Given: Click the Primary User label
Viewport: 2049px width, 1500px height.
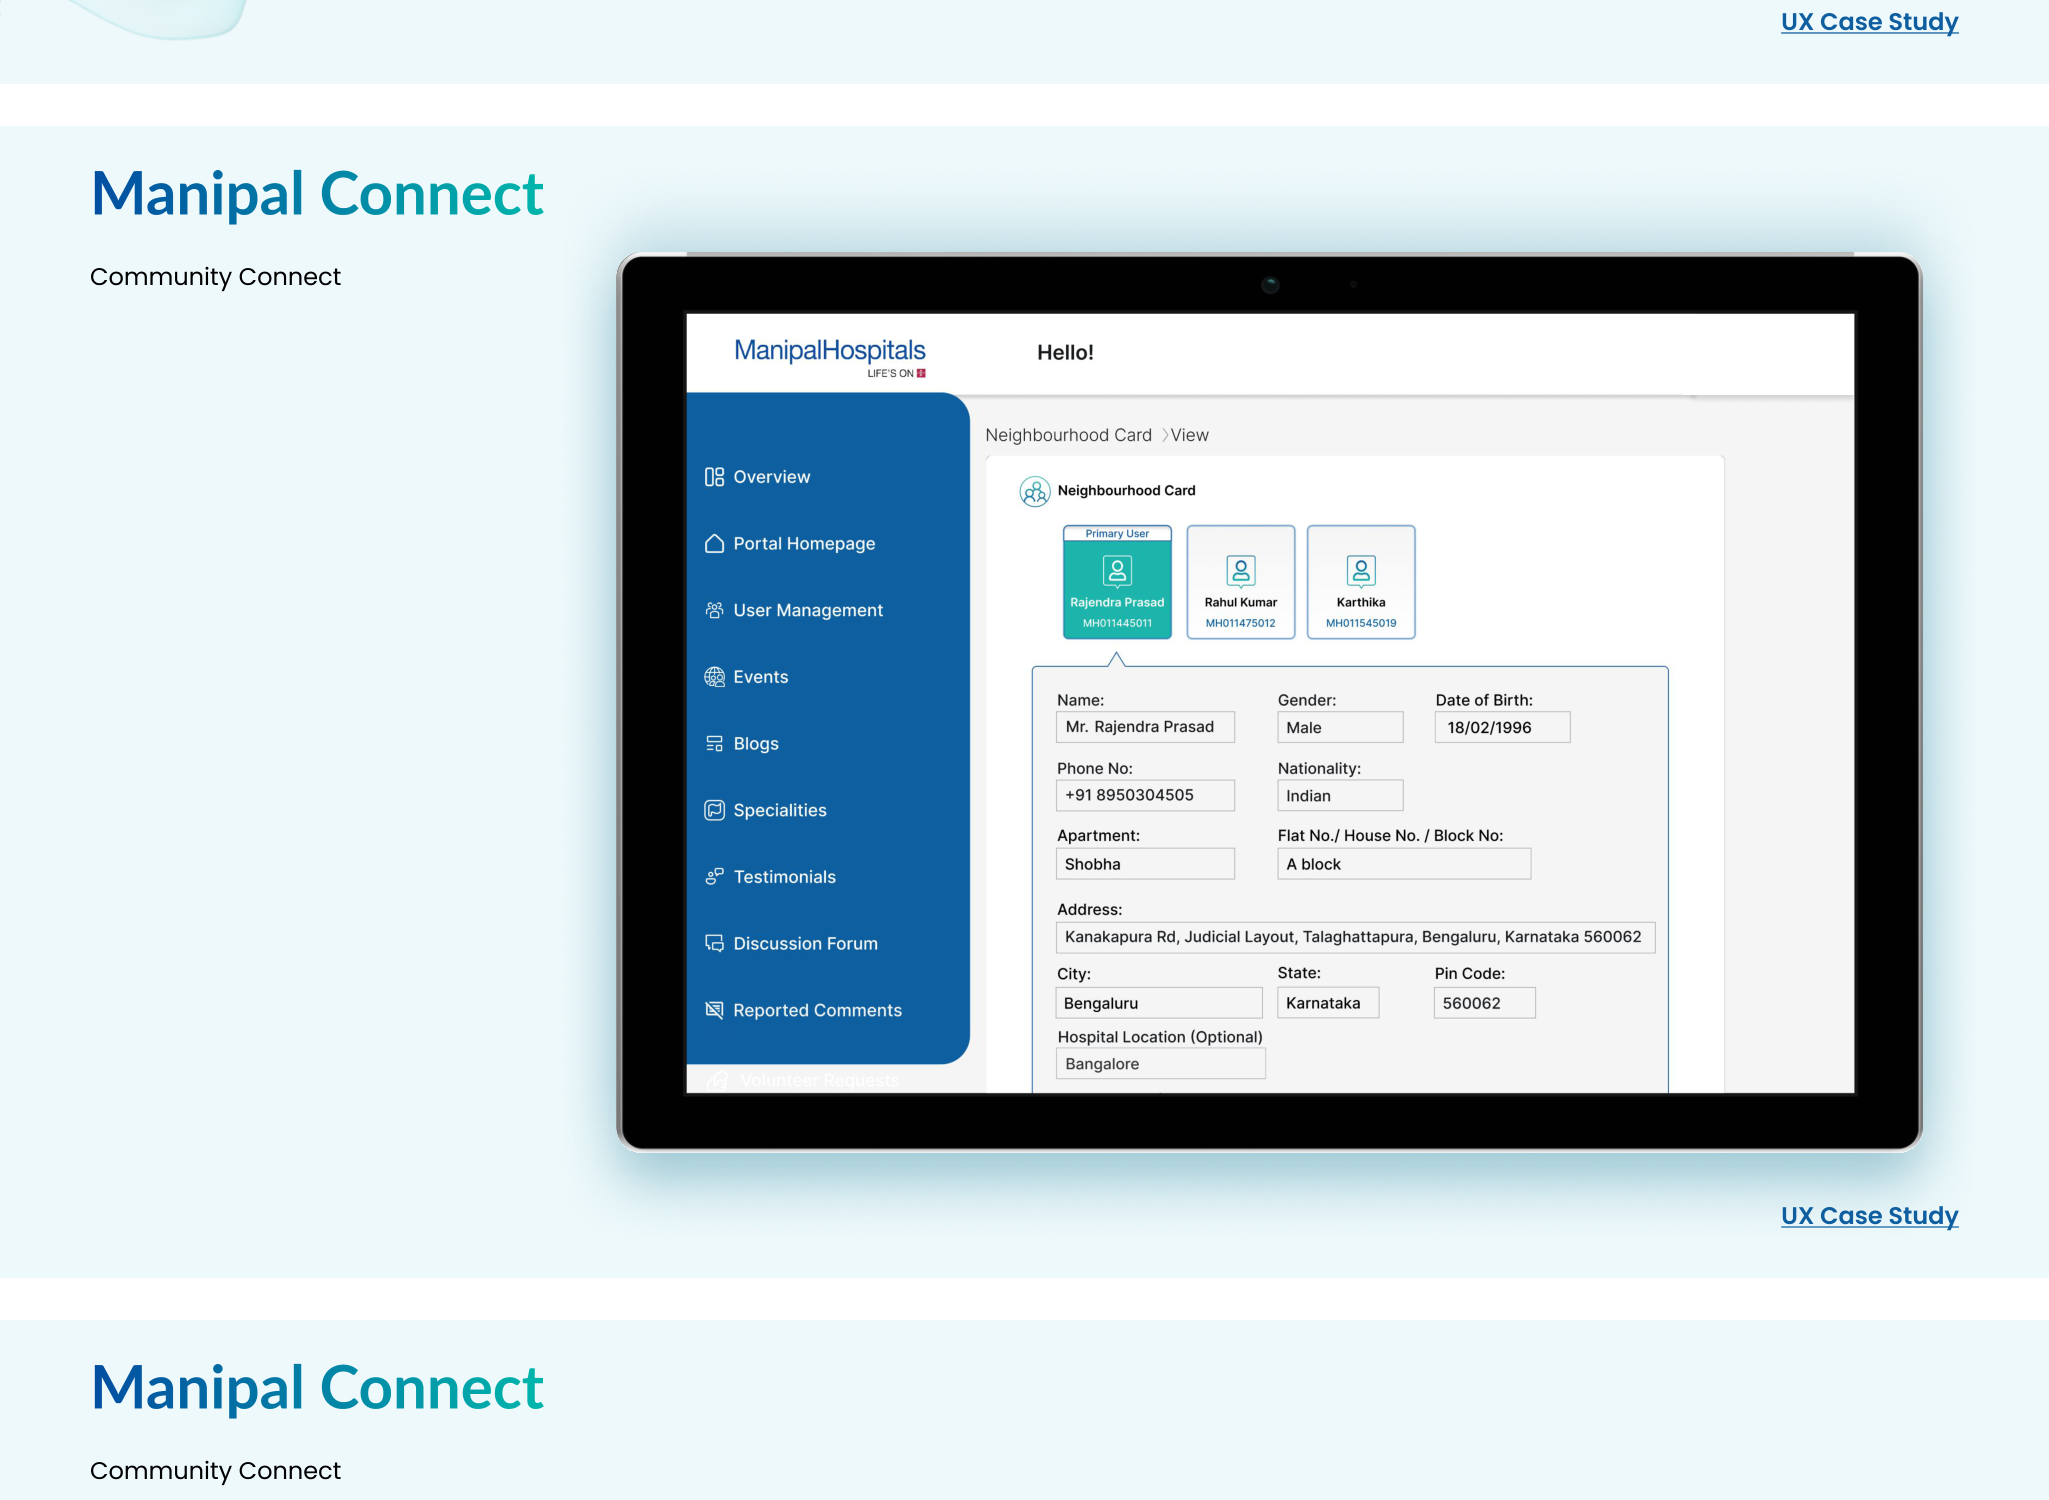Looking at the screenshot, I should pos(1117,534).
